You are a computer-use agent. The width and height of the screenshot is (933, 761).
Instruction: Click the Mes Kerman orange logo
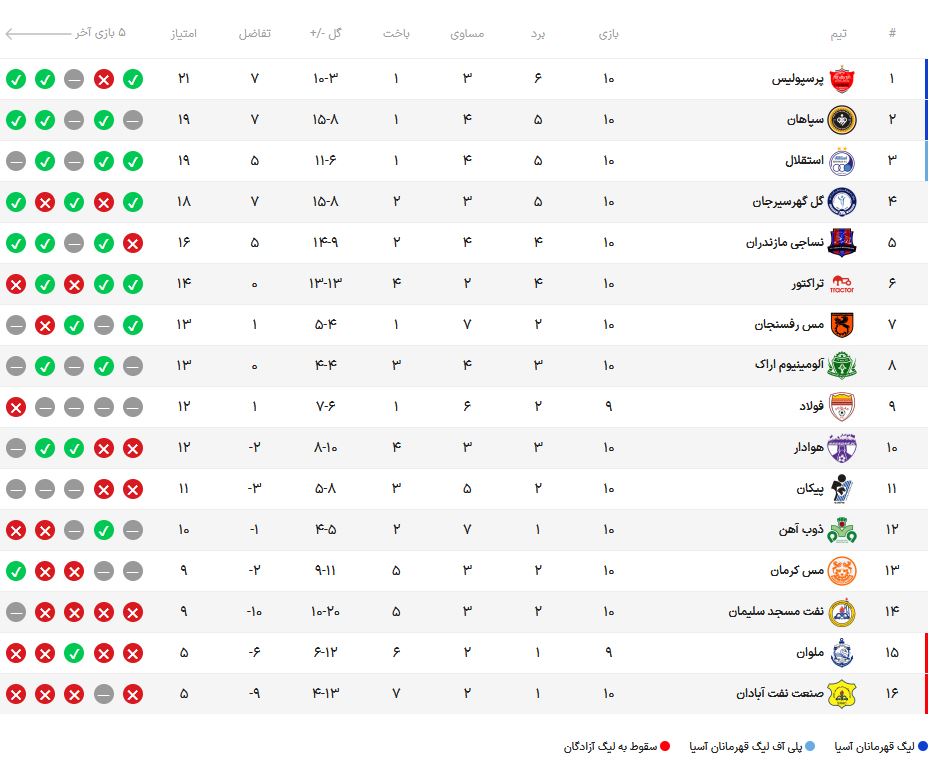coord(841,571)
